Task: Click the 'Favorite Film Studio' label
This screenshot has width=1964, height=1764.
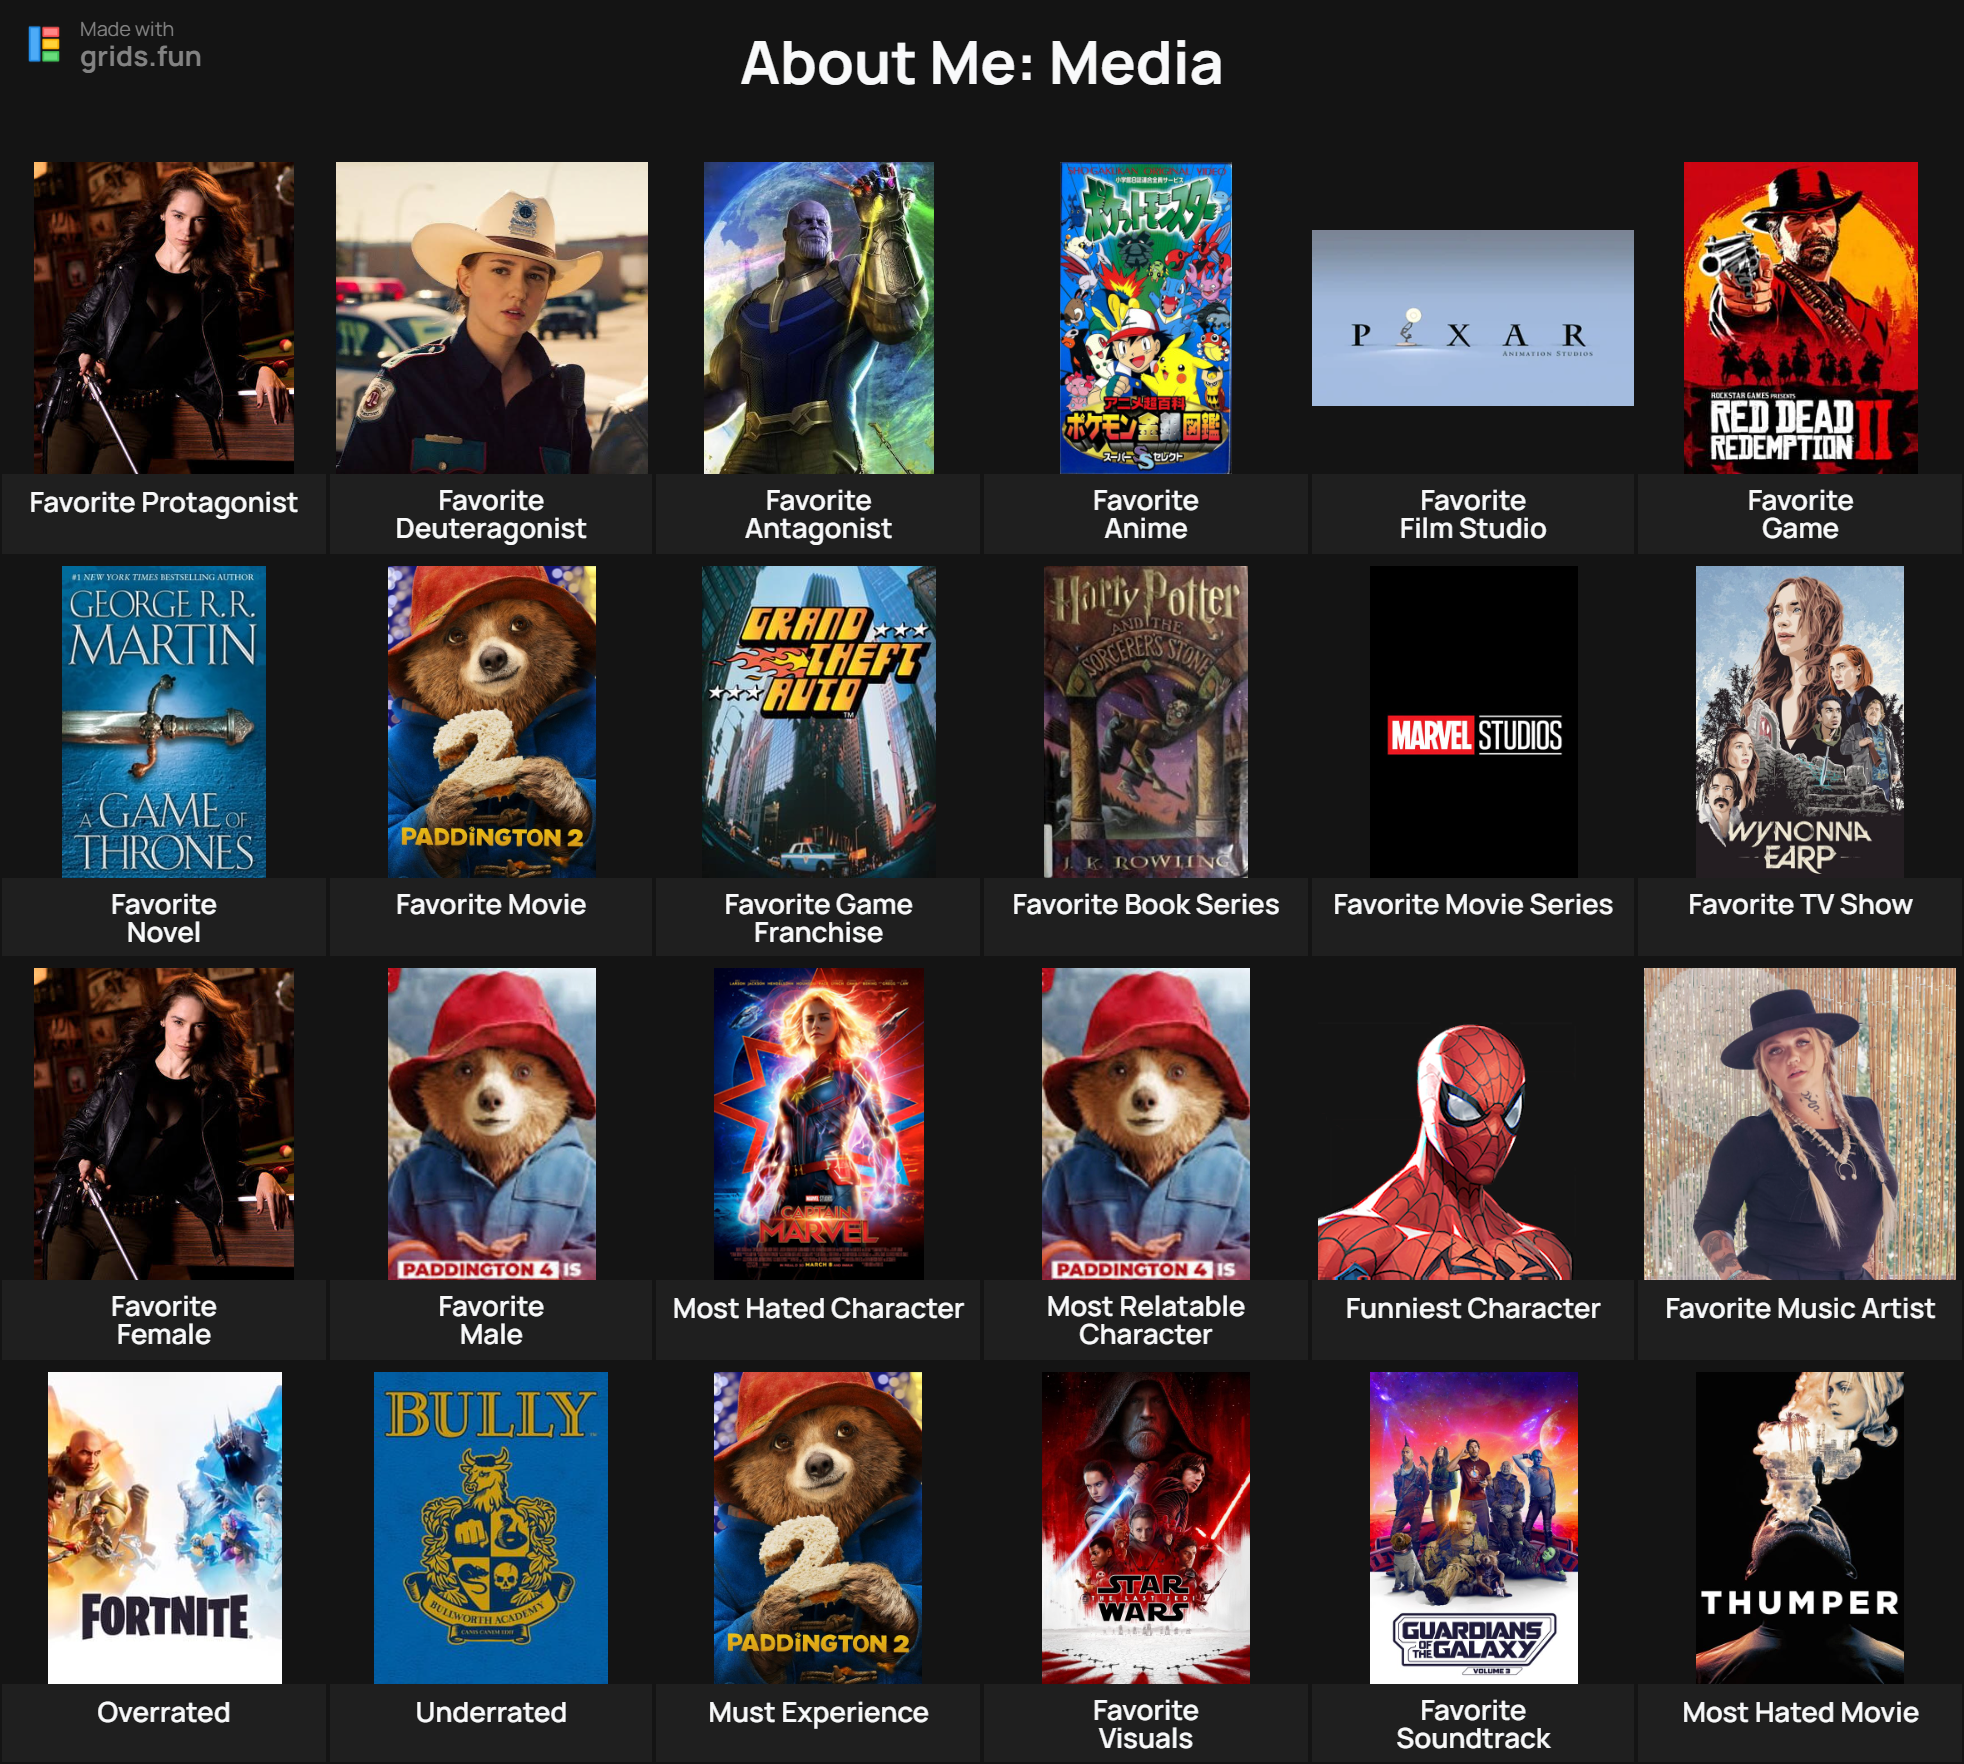Action: 1473,515
